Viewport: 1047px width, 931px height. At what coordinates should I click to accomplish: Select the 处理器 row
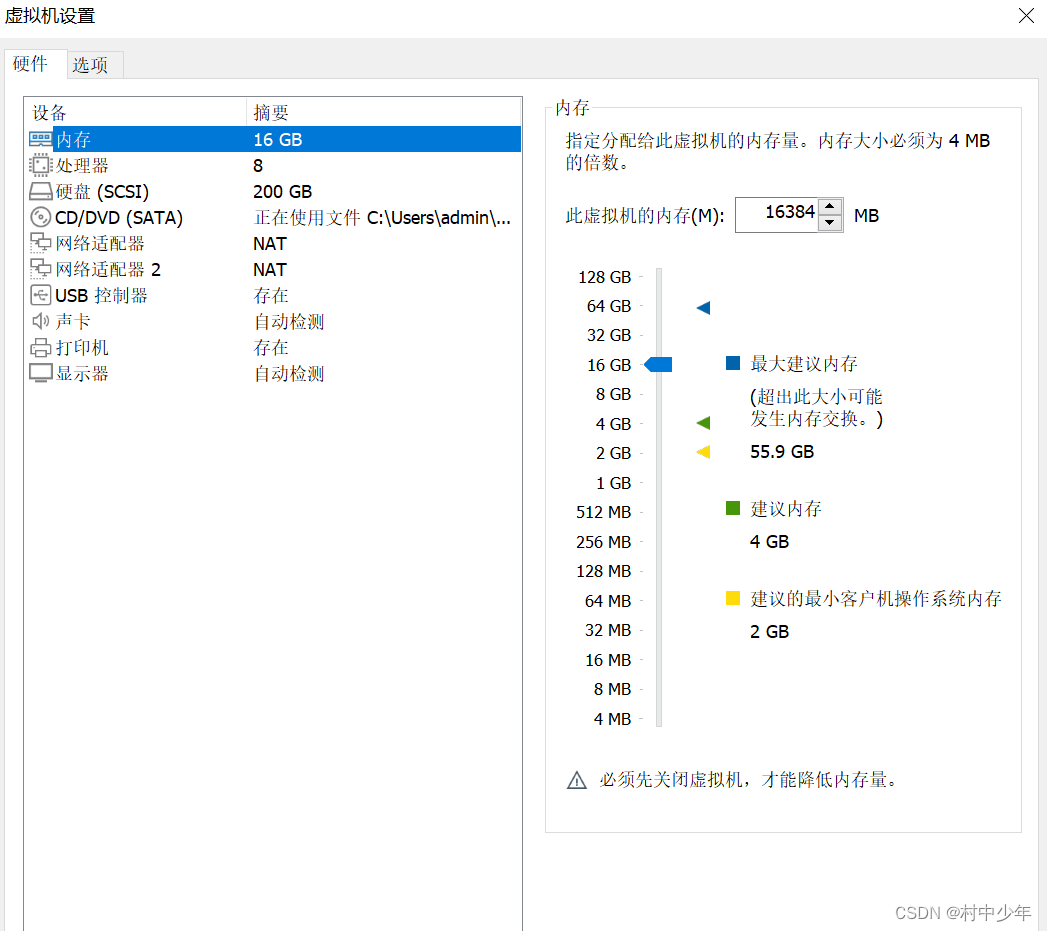[272, 165]
